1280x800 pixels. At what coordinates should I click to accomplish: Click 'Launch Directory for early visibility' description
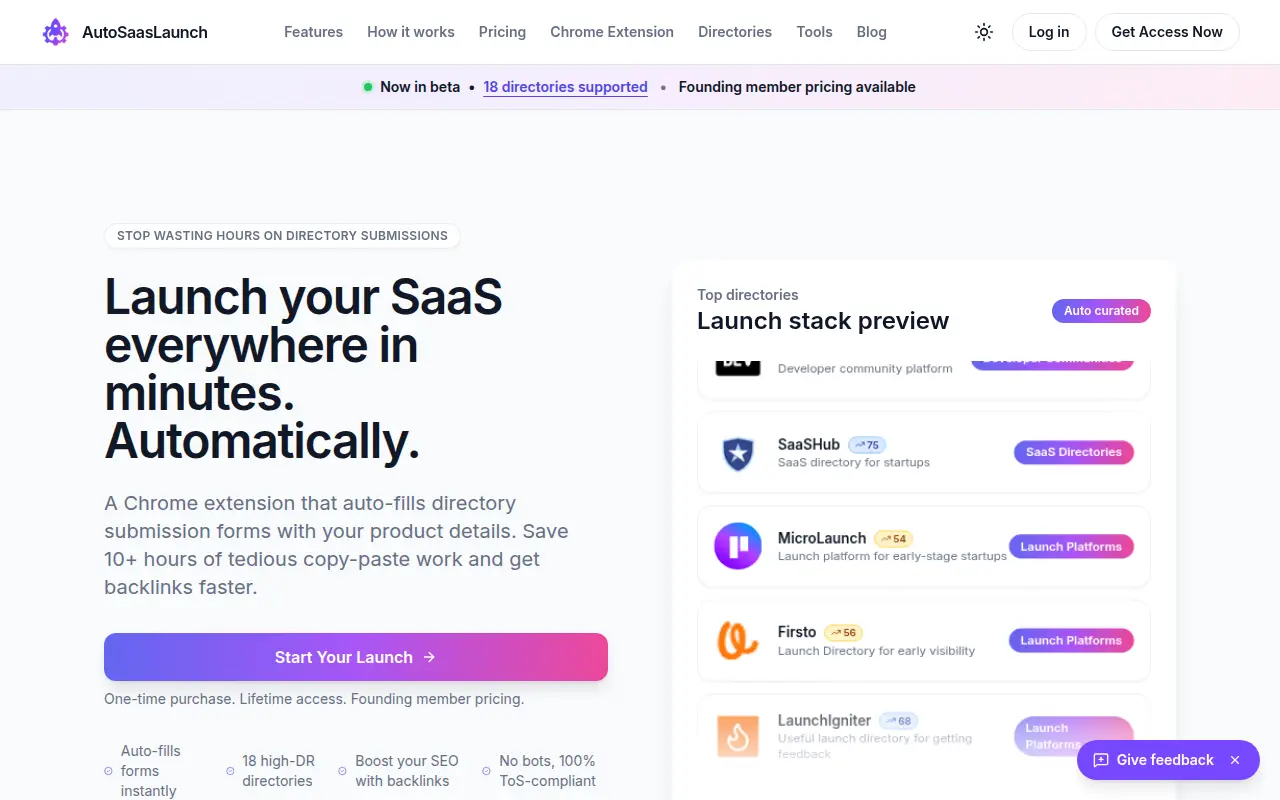tap(876, 650)
